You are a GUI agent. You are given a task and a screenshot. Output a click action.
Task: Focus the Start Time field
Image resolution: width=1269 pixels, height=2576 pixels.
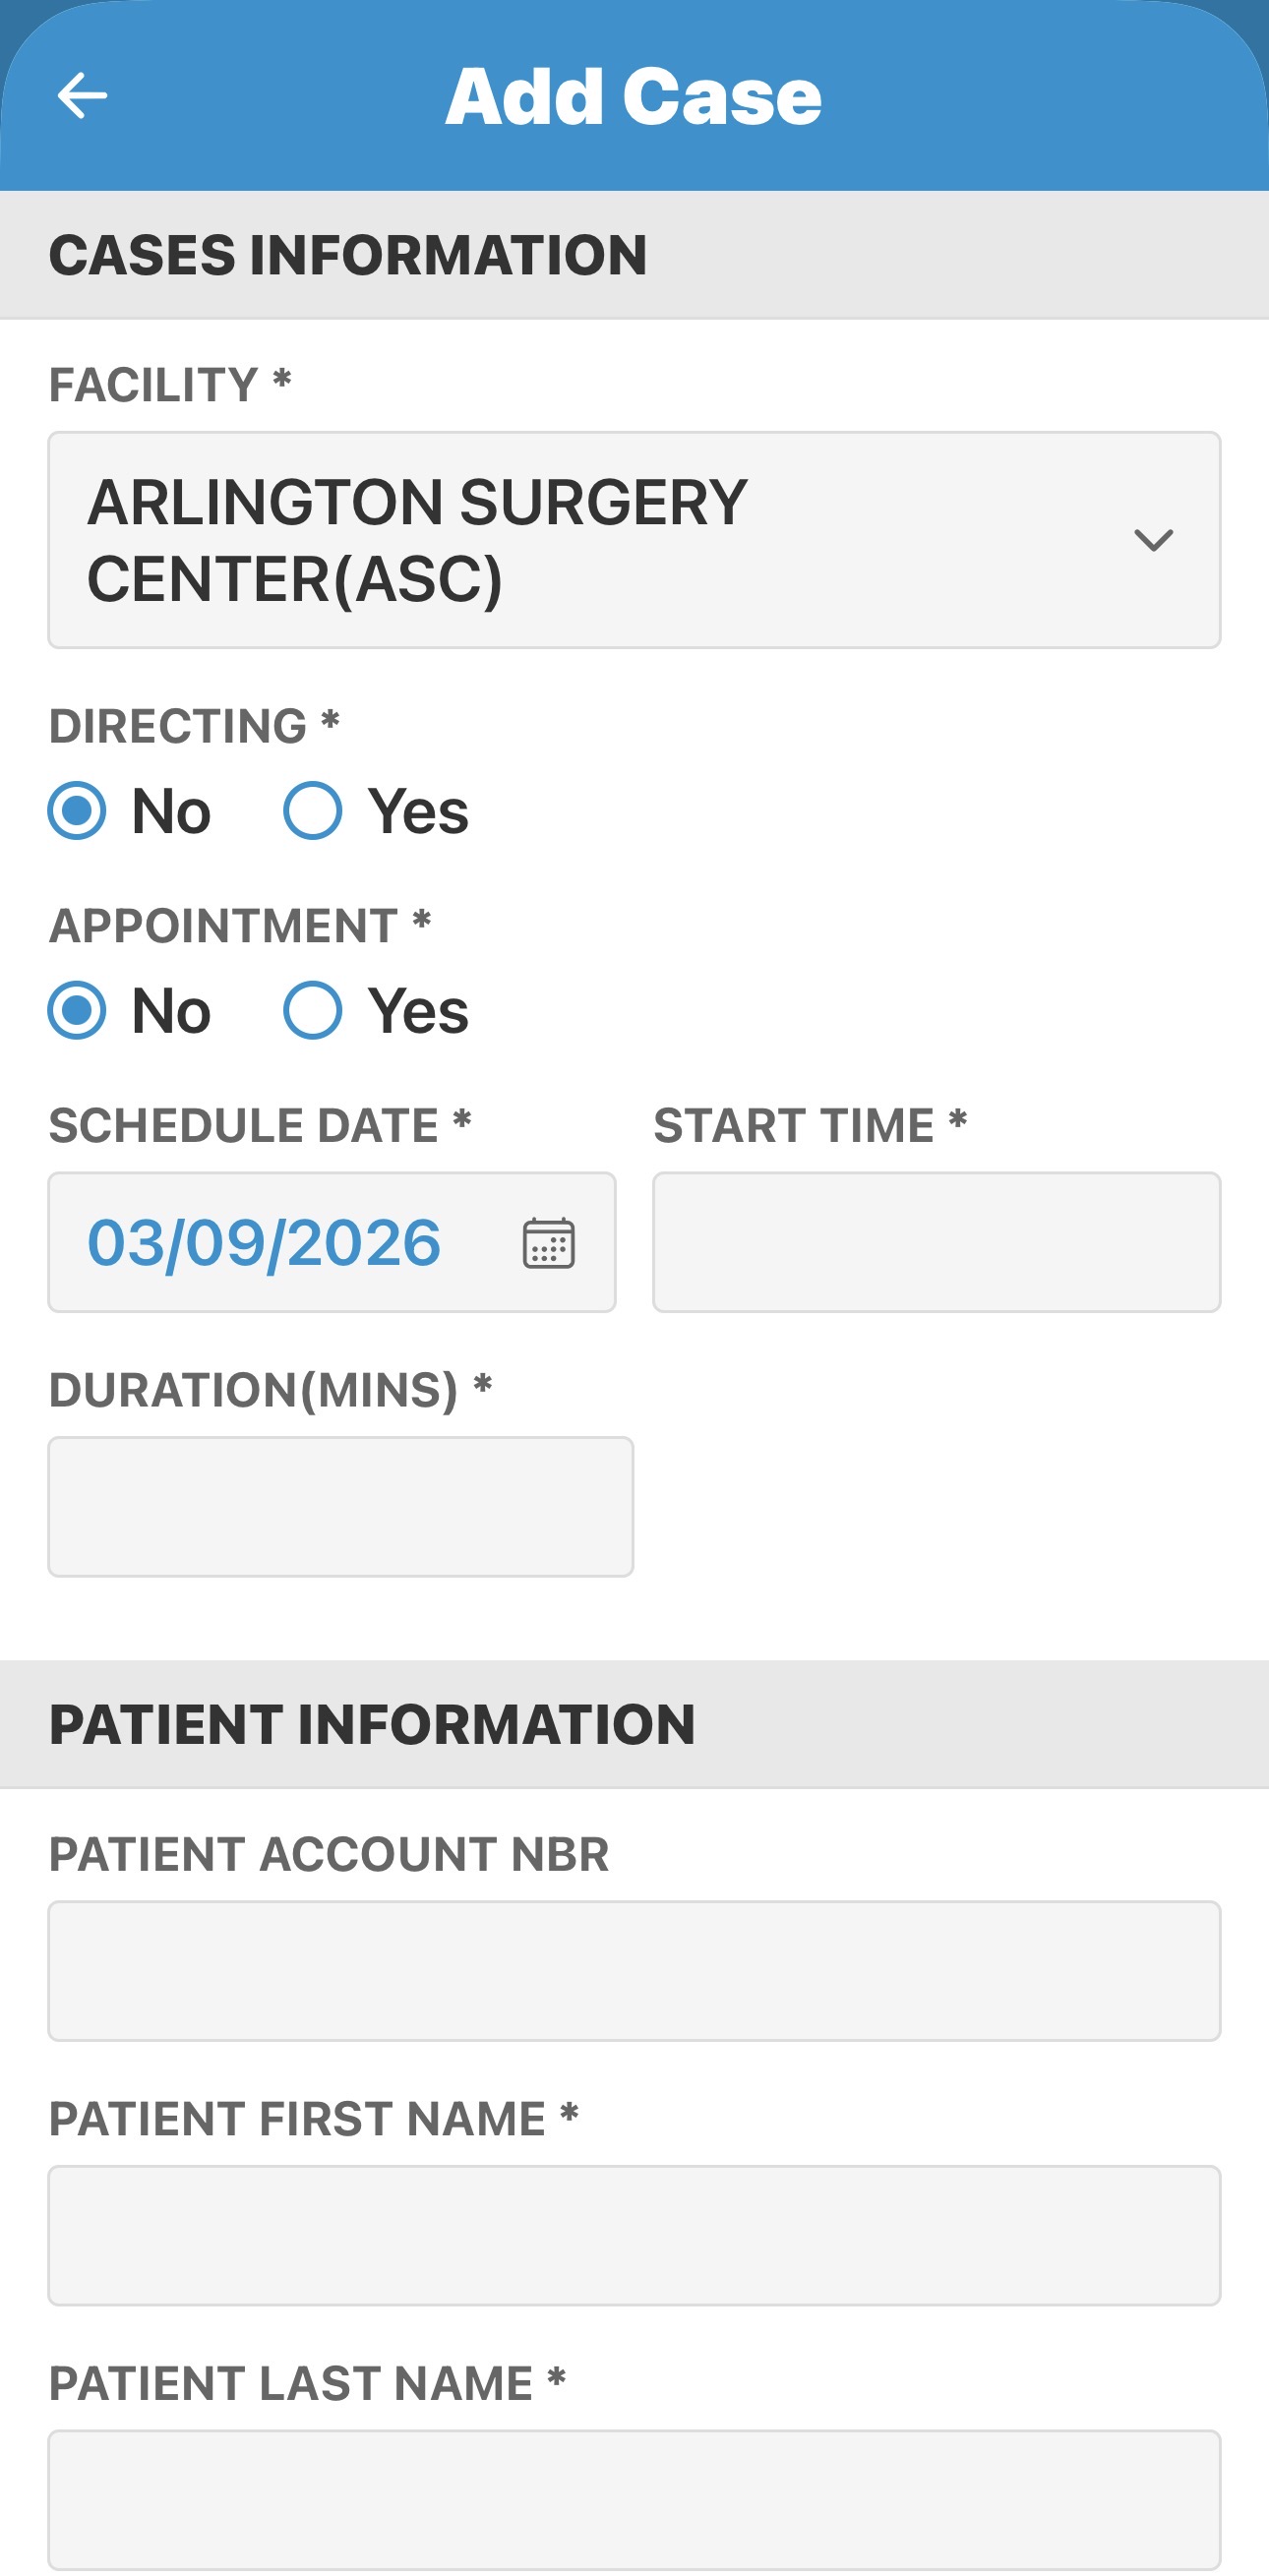pos(936,1242)
